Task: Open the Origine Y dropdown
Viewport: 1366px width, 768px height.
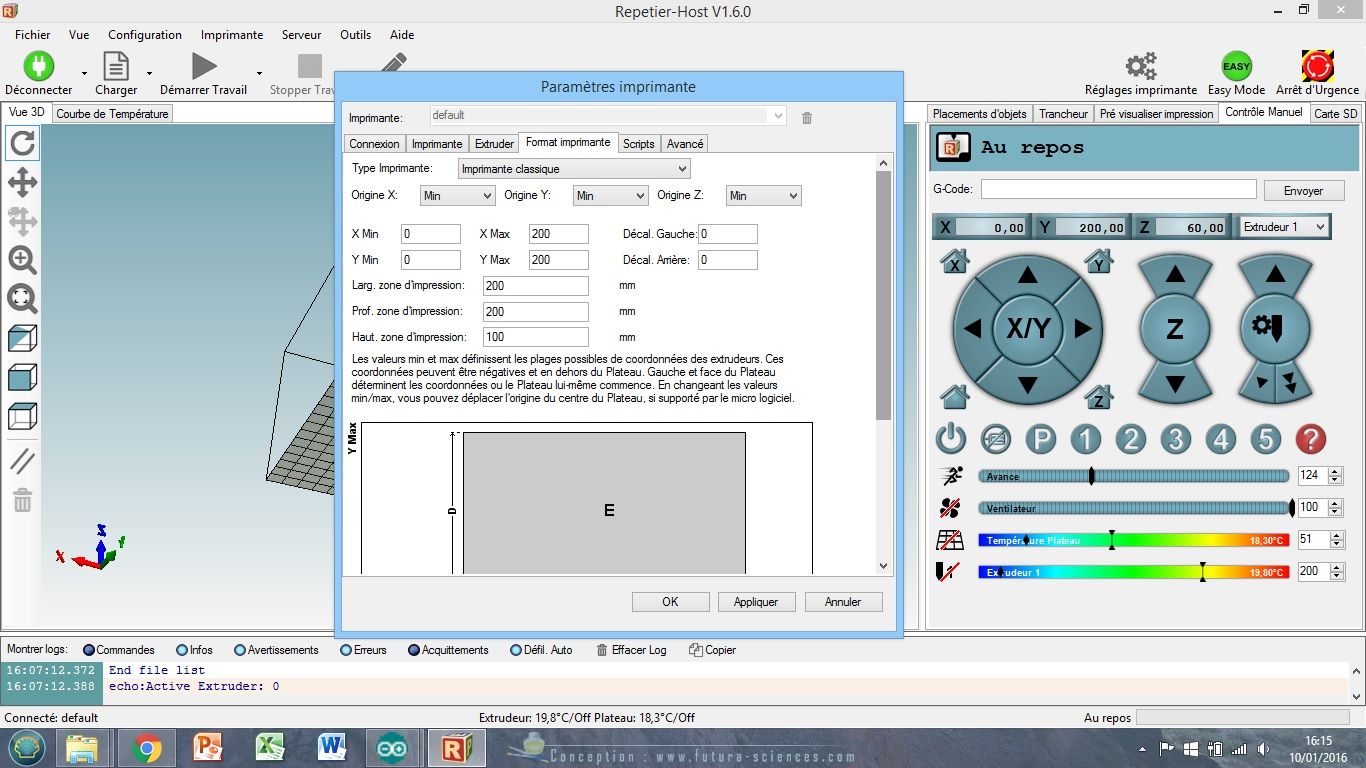Action: point(610,196)
